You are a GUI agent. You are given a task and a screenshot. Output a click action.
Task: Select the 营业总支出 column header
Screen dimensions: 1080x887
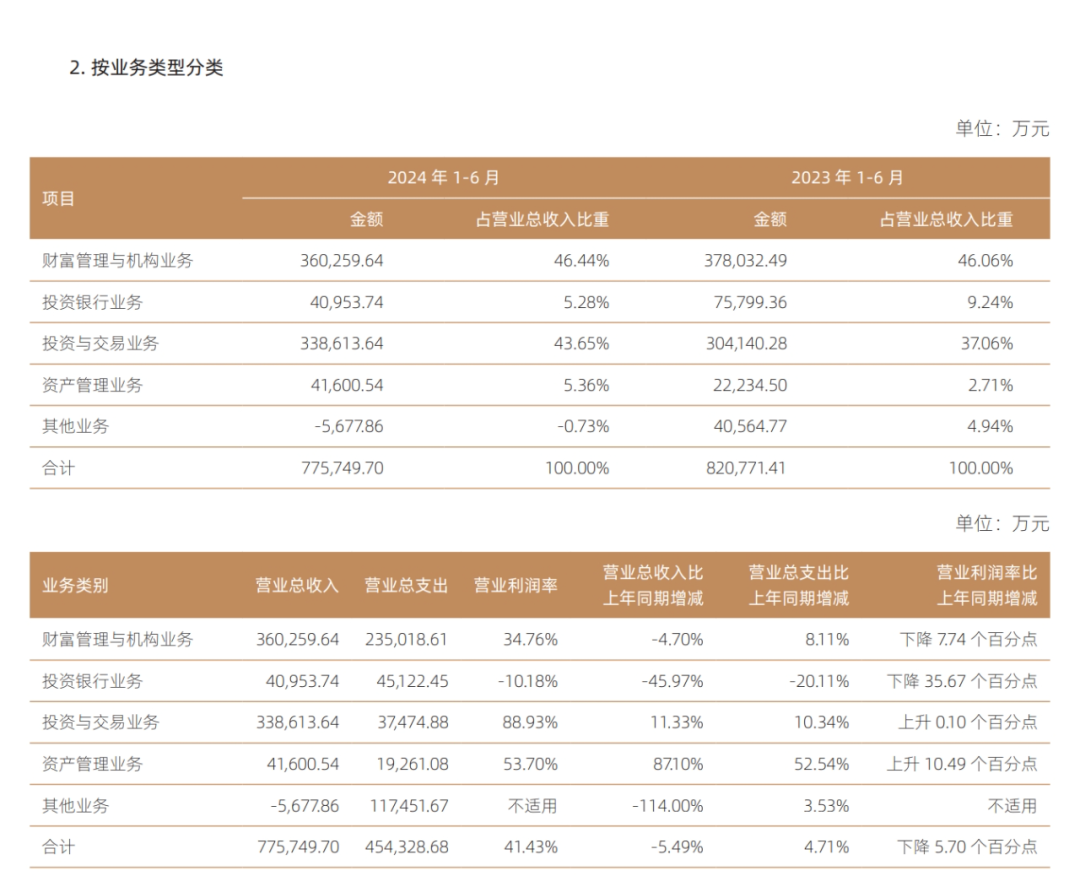point(406,586)
